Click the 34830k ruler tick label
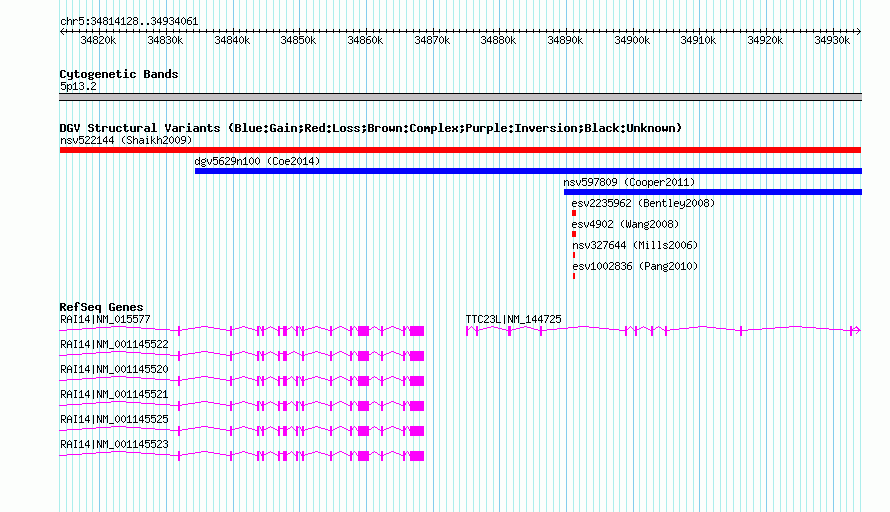 tap(165, 40)
